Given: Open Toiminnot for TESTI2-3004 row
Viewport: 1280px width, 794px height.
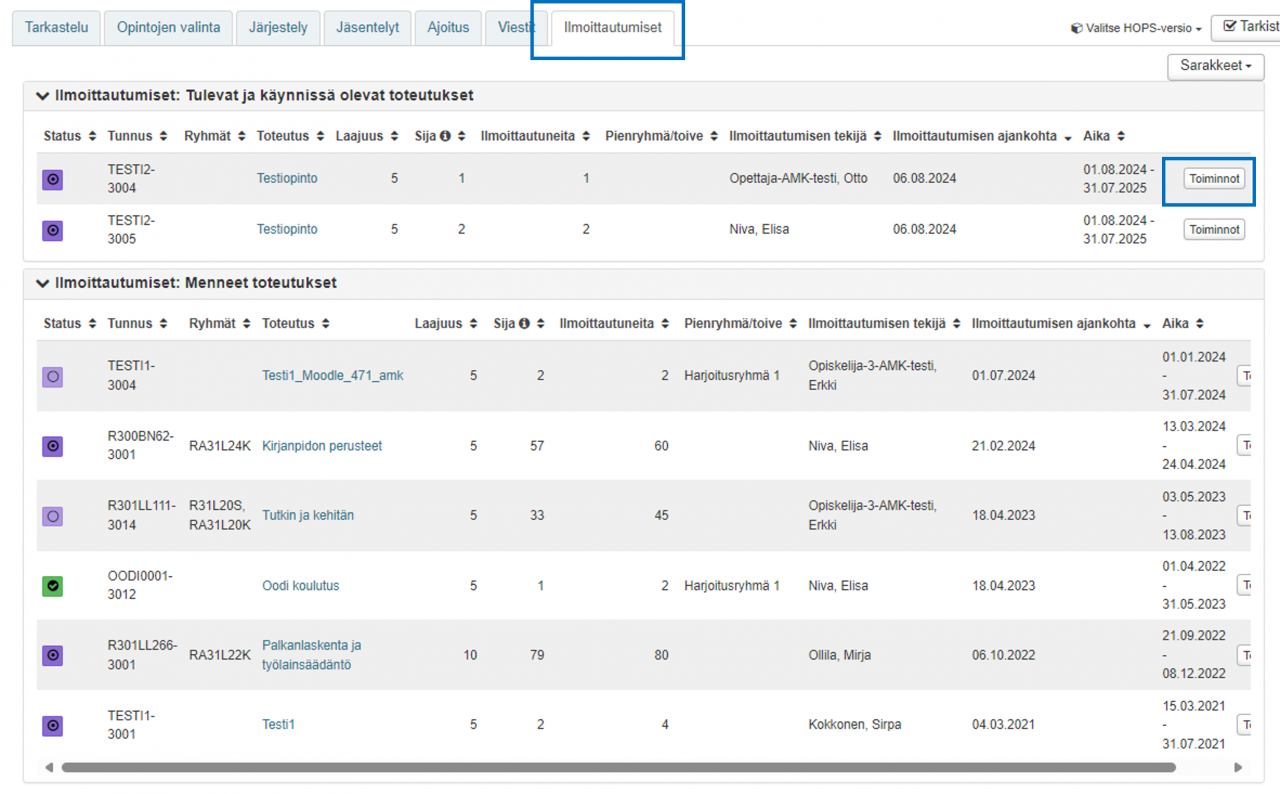Looking at the screenshot, I should [x=1215, y=179].
